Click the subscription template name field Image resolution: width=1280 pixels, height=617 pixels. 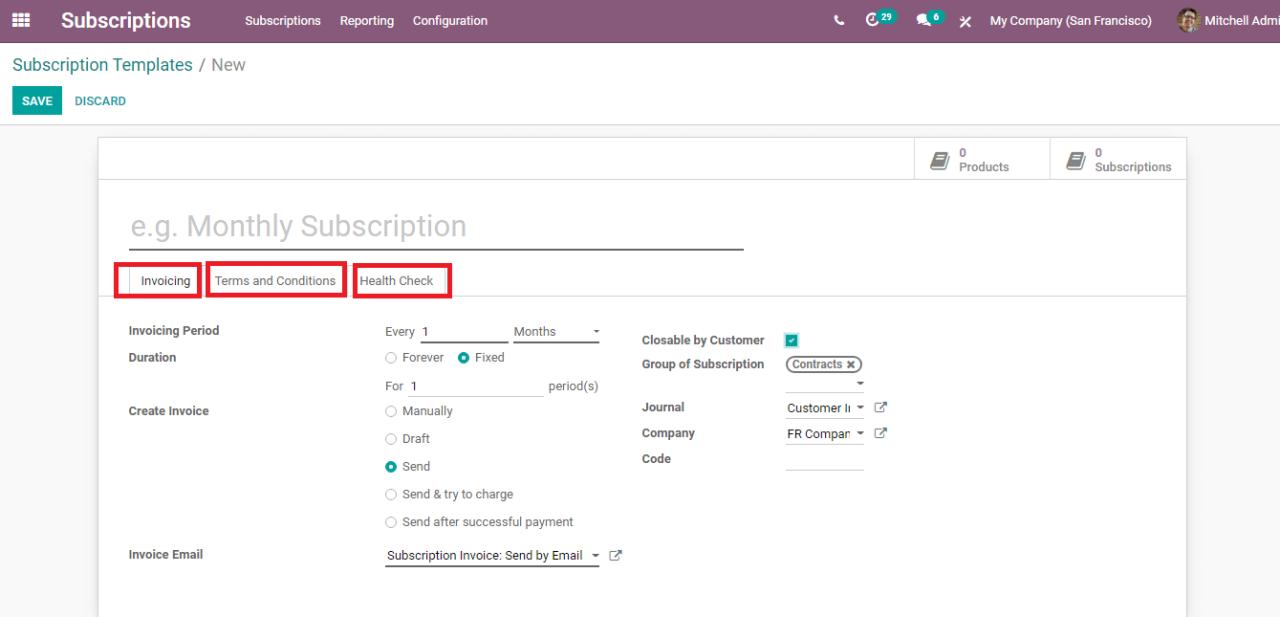point(436,227)
